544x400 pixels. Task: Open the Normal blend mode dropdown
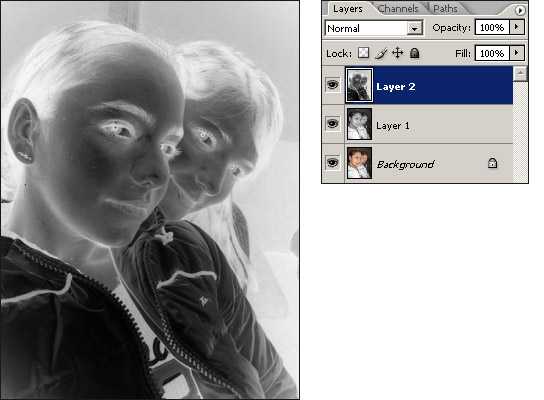(374, 28)
